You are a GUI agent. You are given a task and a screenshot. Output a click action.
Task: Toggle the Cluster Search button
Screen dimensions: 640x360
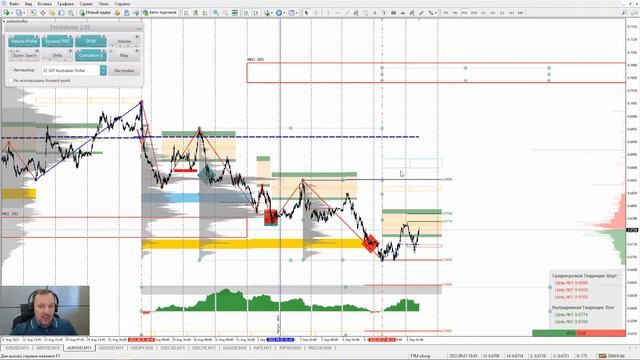tap(24, 55)
